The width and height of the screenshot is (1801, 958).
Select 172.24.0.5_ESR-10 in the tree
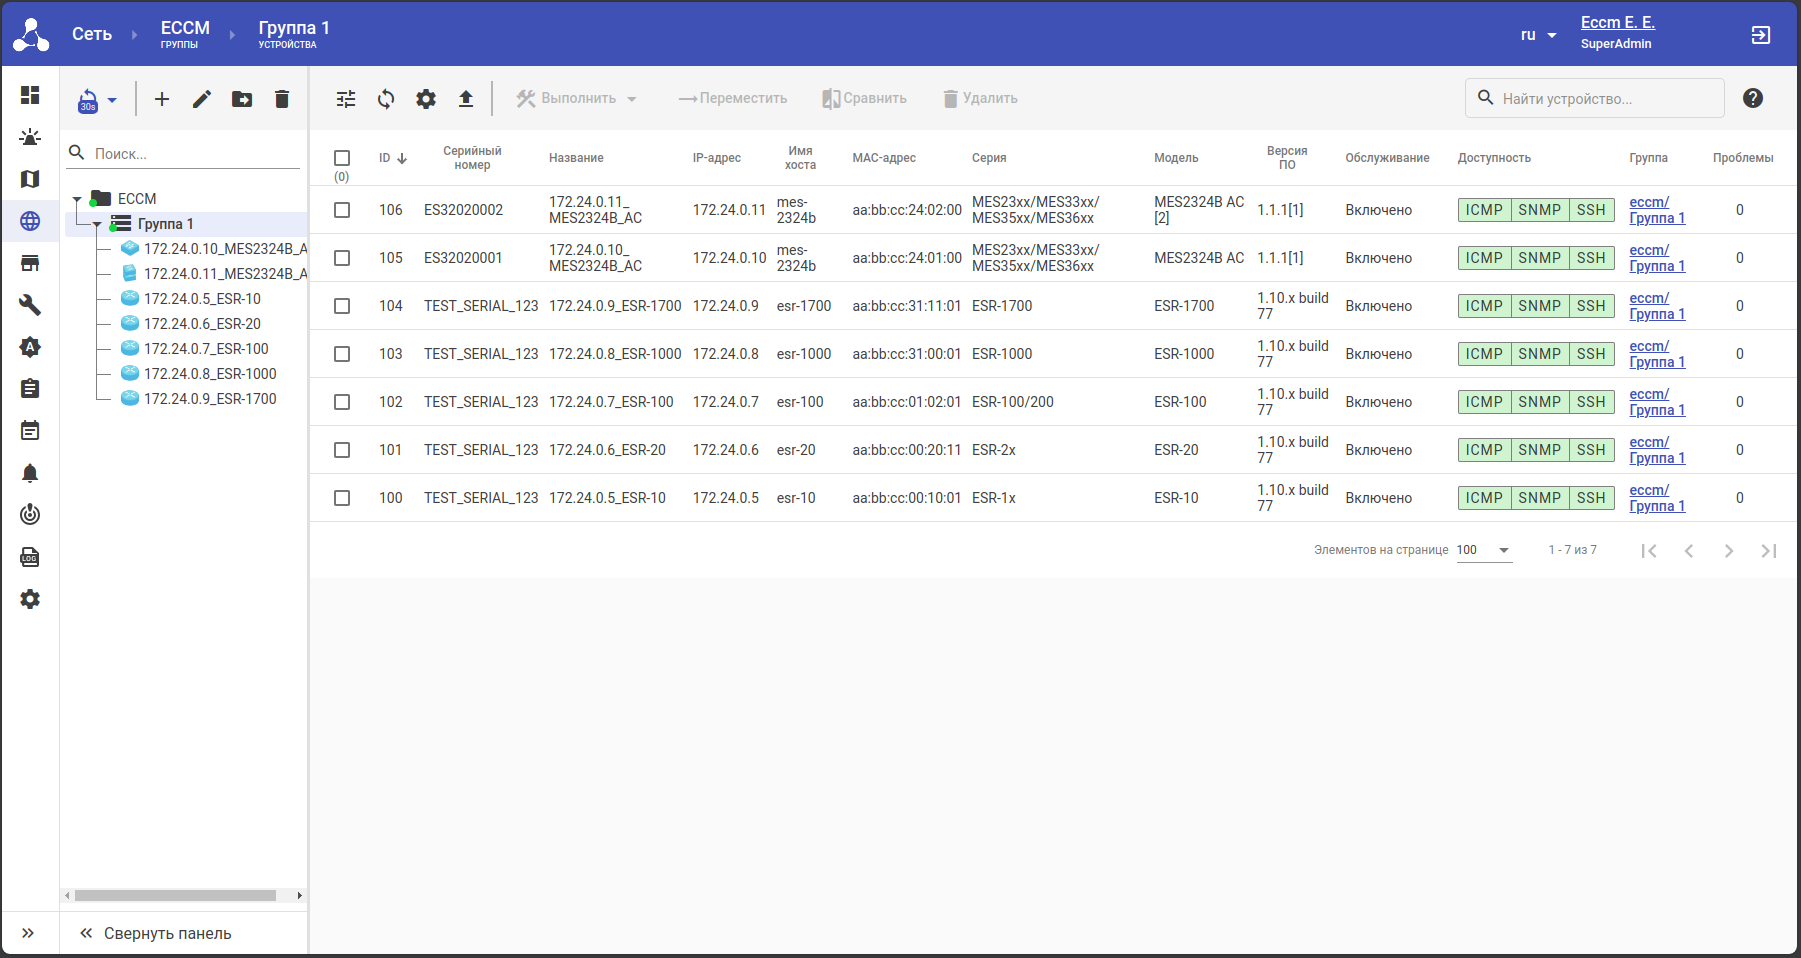(202, 299)
